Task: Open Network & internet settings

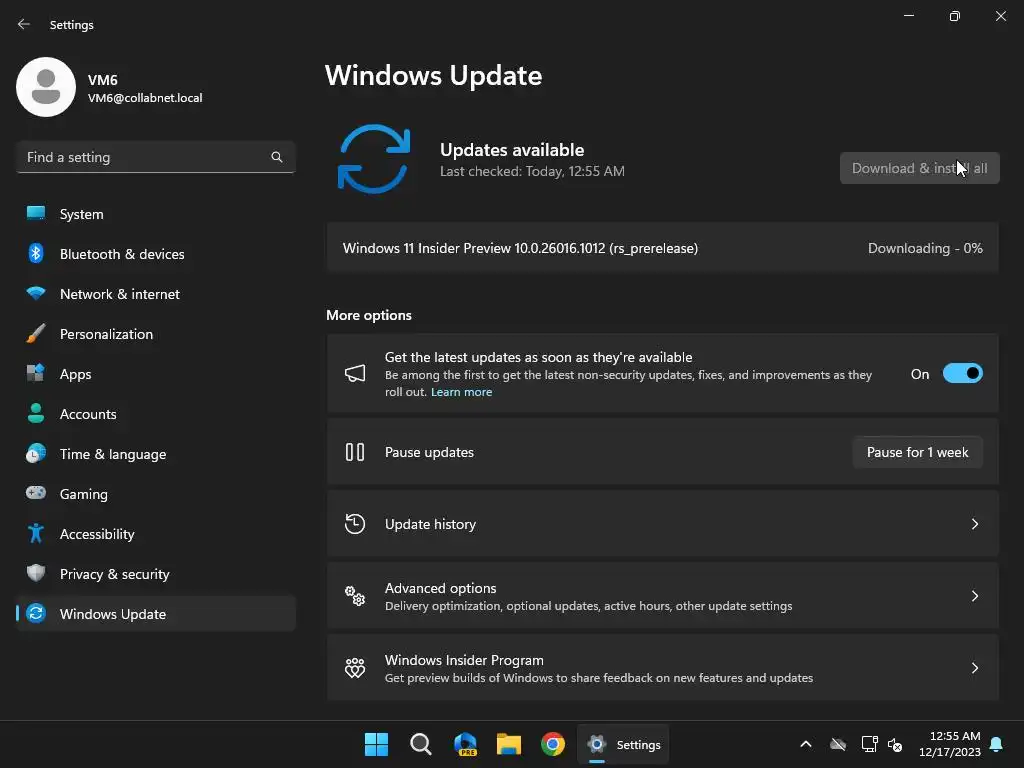Action: pos(155,293)
